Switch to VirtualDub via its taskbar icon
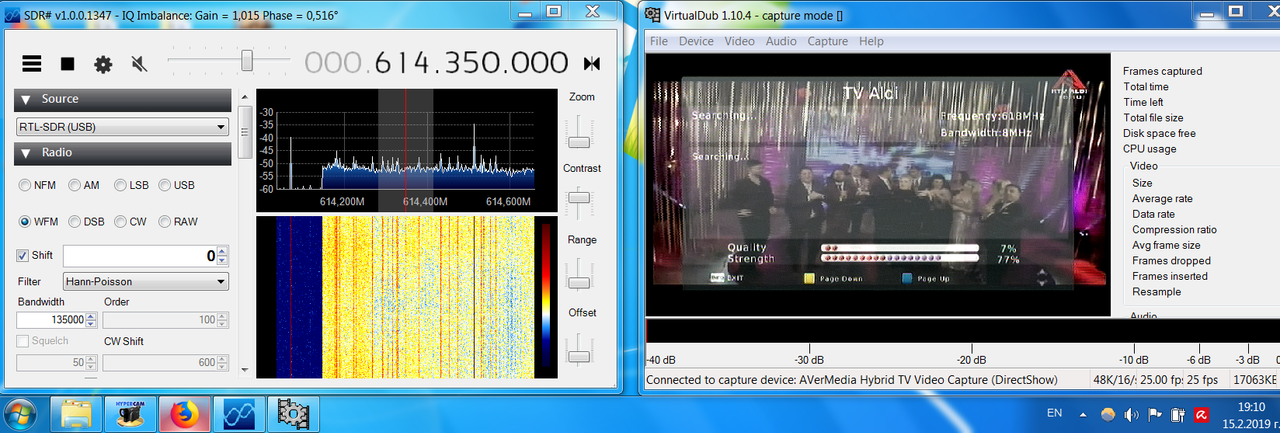This screenshot has width=1280, height=433. 293,412
